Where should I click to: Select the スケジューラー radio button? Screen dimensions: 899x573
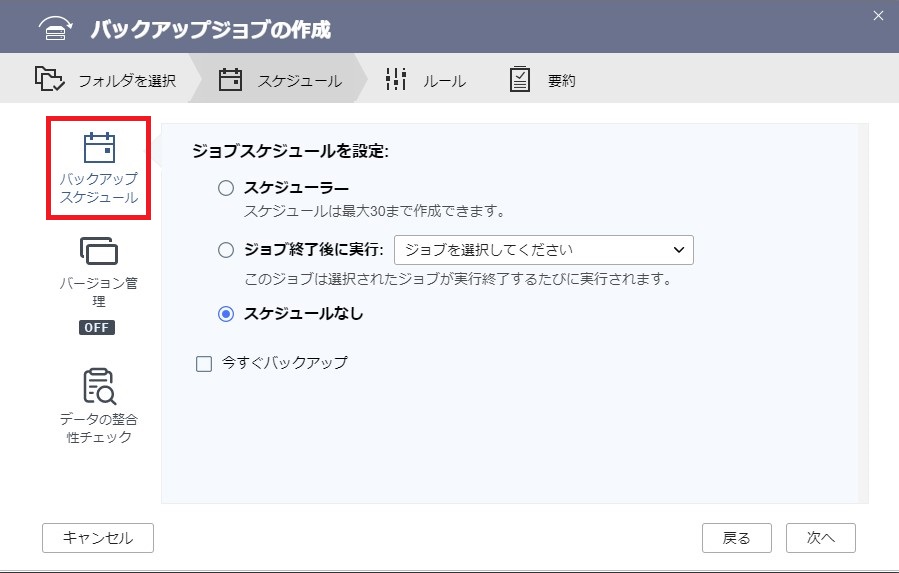click(x=226, y=188)
